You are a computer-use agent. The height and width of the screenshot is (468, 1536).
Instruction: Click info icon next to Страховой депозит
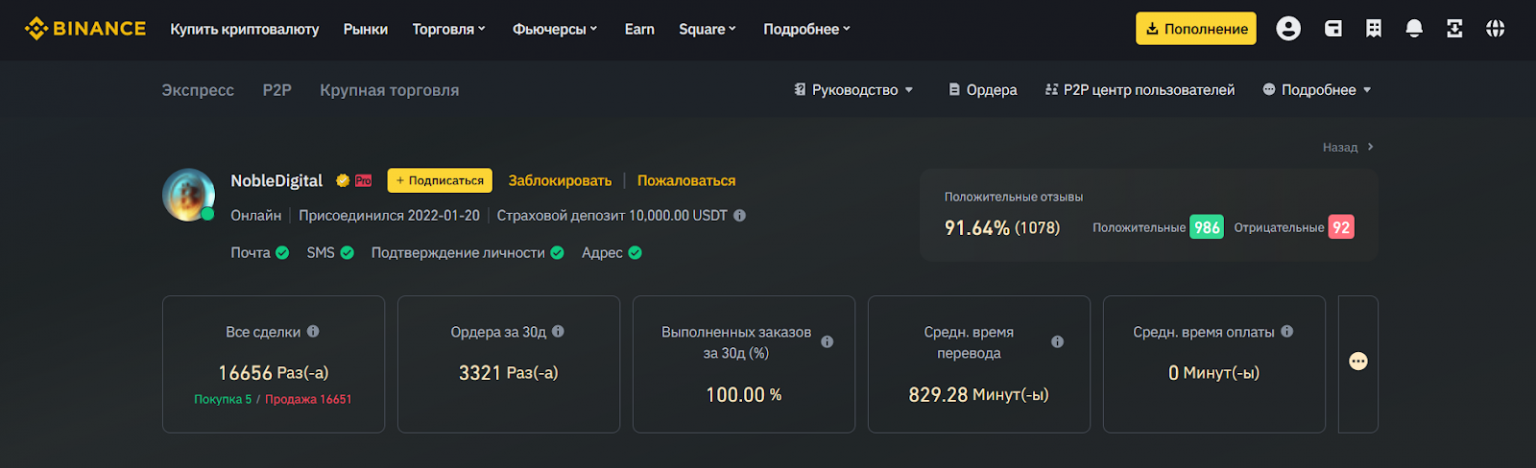click(739, 215)
